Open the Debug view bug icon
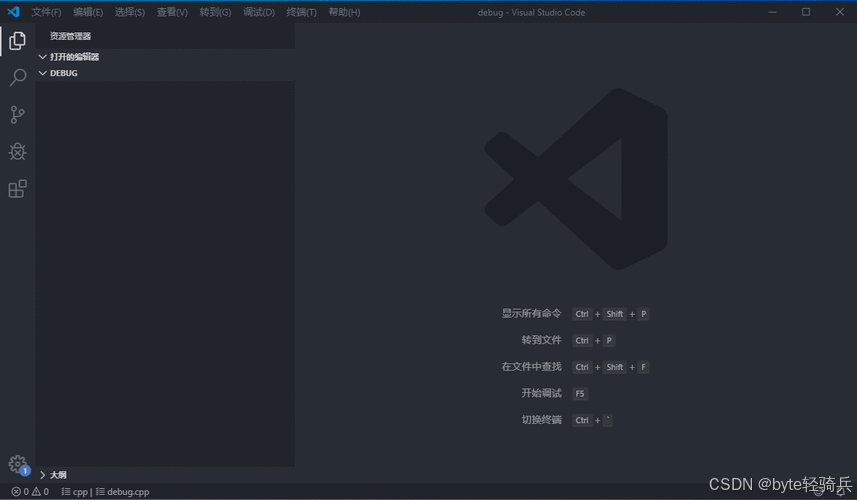The width and height of the screenshot is (857, 500). coord(17,151)
